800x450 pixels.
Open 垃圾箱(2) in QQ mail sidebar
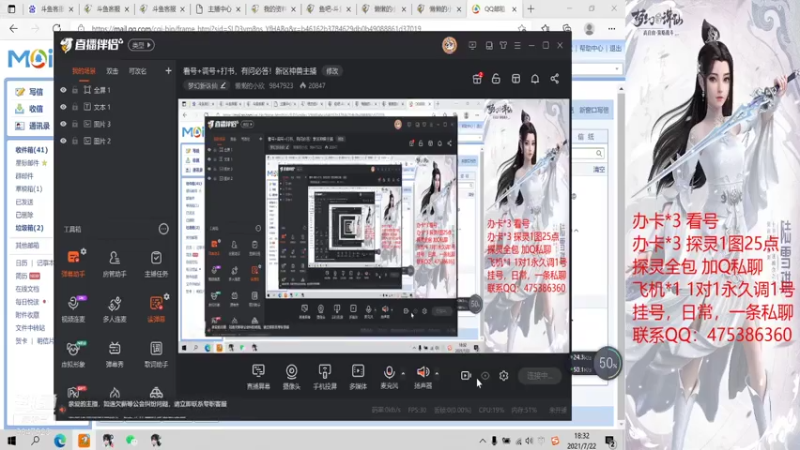pos(29,228)
